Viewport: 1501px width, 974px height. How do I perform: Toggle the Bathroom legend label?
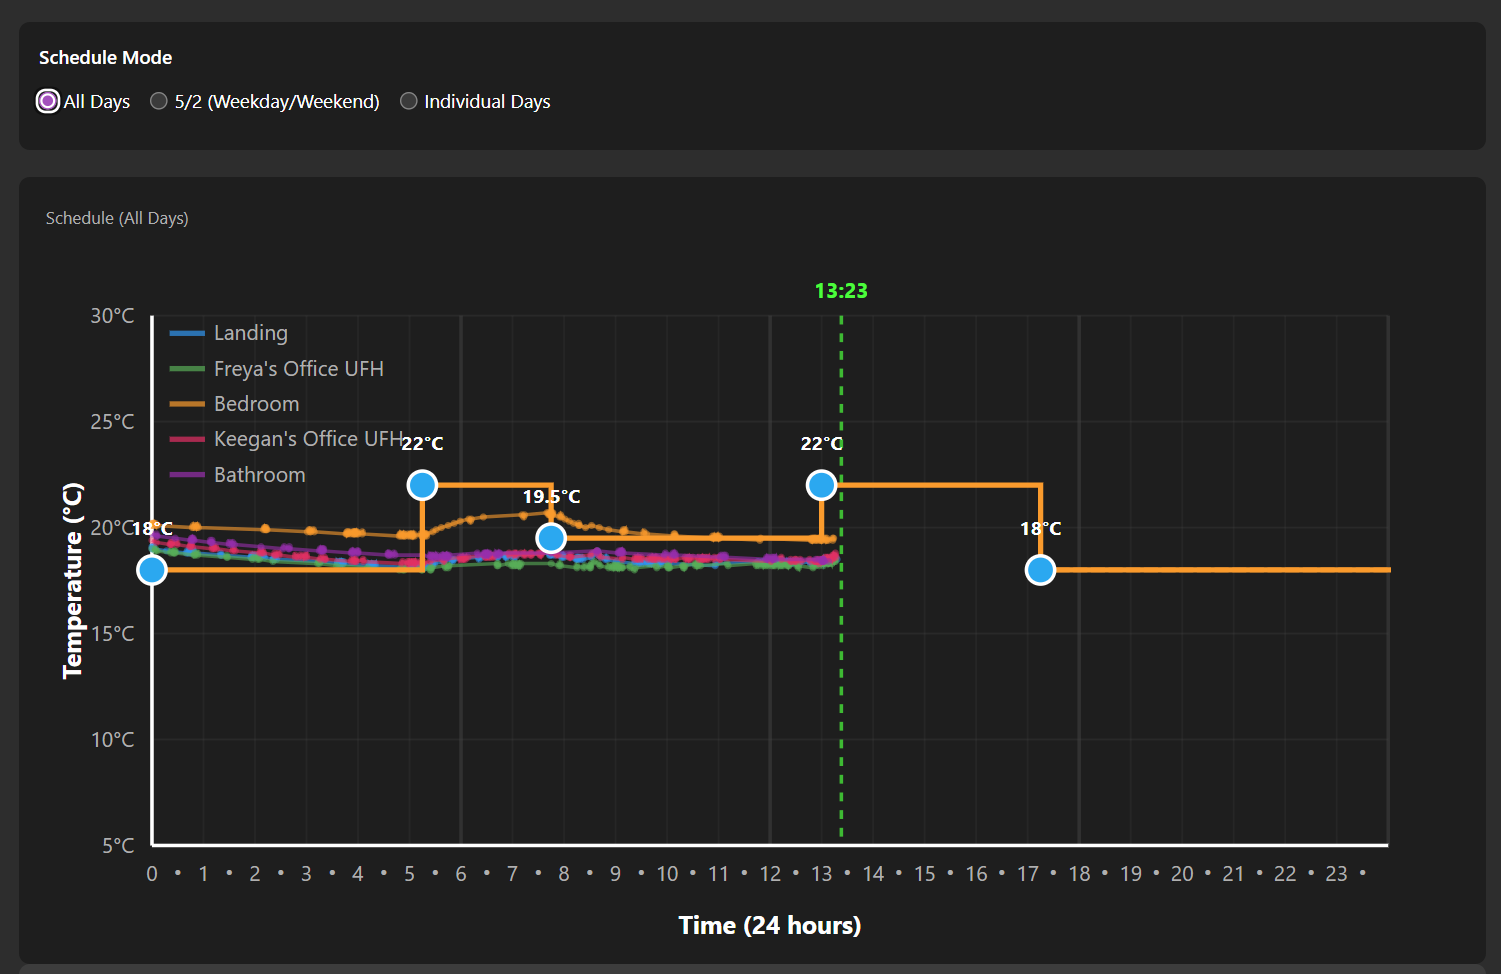[260, 475]
